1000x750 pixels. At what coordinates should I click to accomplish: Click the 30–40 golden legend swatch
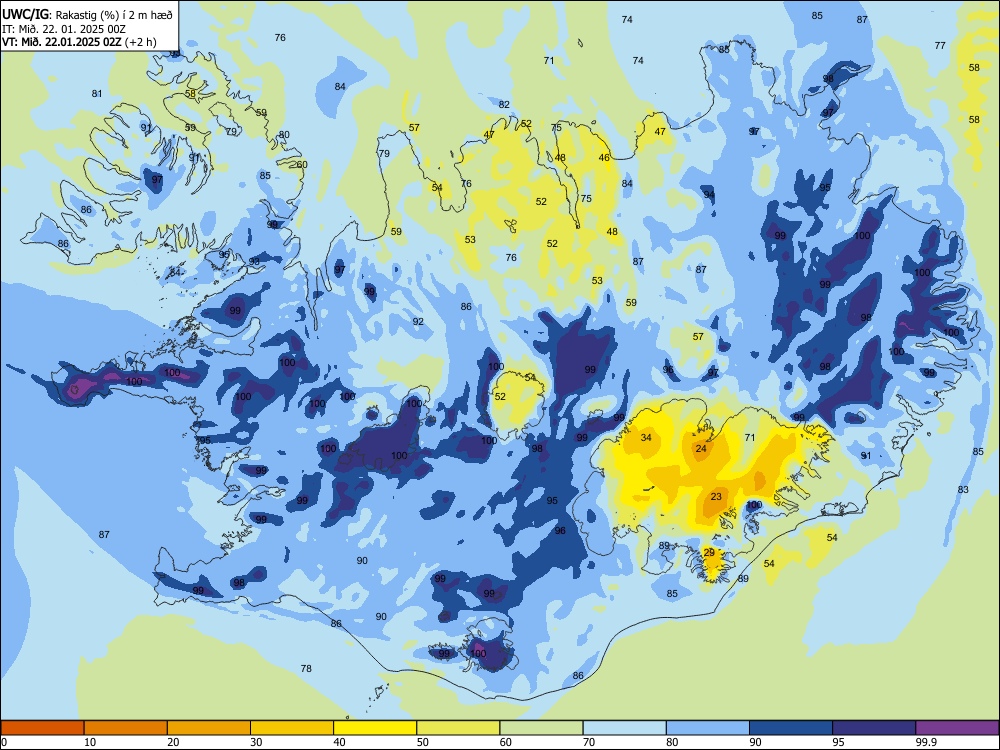click(292, 728)
